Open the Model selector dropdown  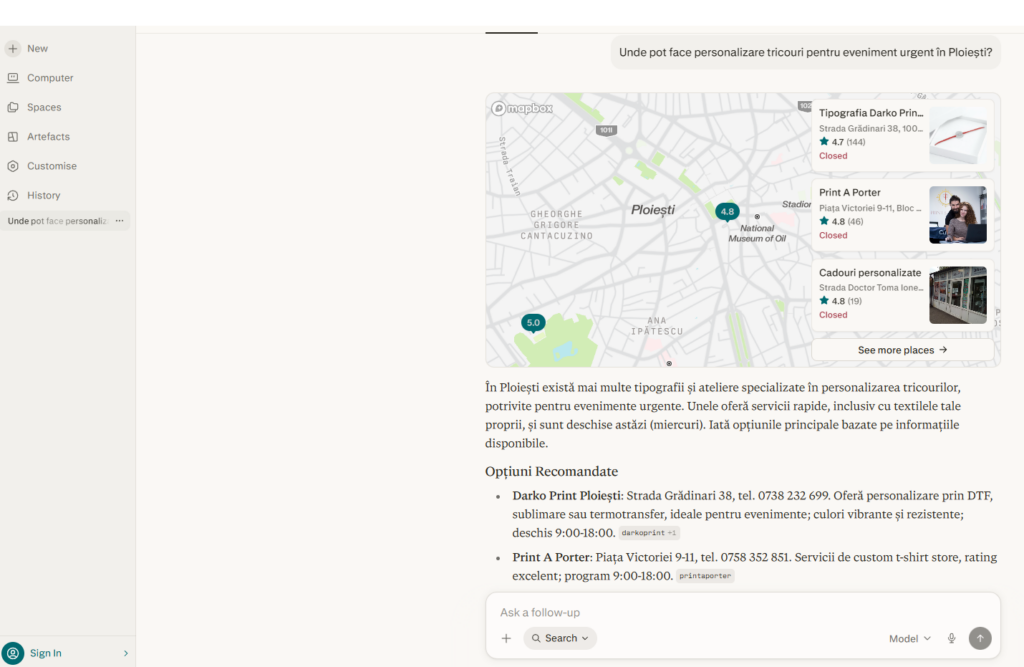tap(910, 638)
